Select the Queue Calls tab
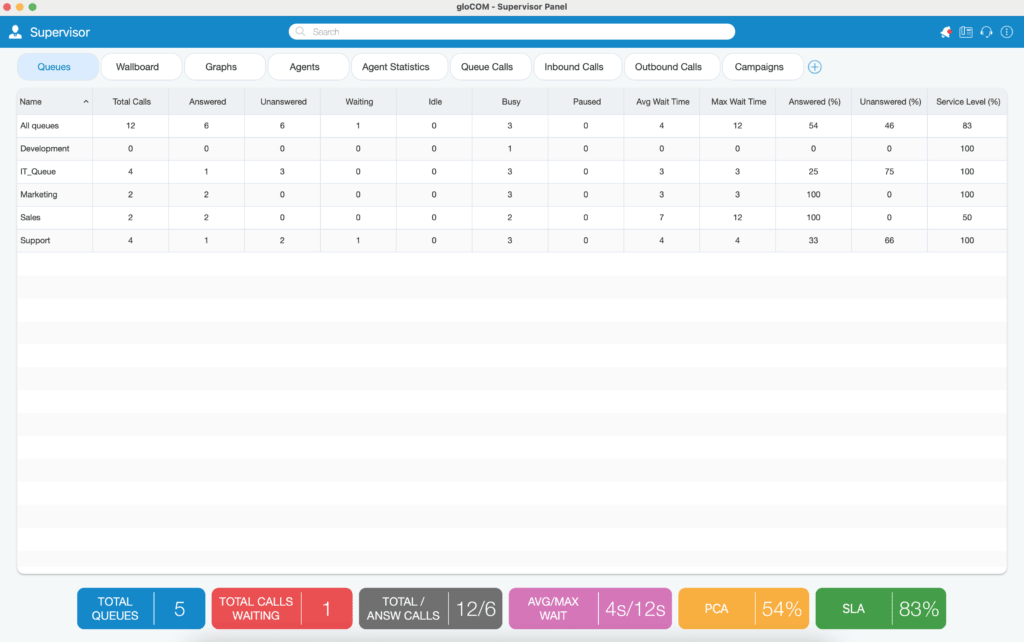1024x642 pixels. coord(487,67)
